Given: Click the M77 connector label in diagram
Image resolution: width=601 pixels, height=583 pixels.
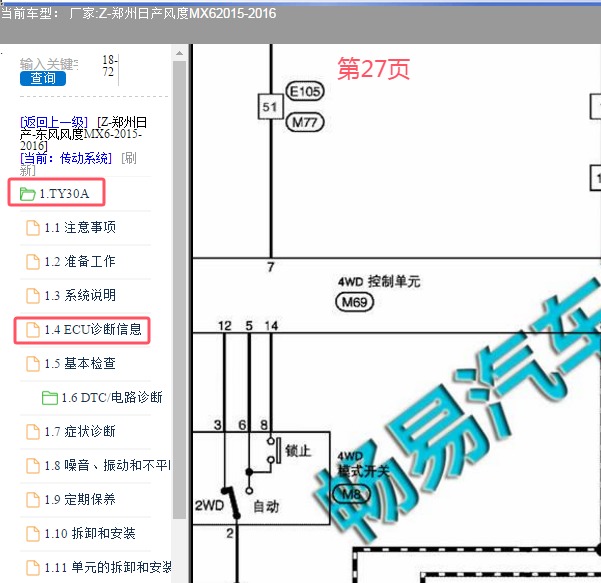Looking at the screenshot, I should click(305, 123).
